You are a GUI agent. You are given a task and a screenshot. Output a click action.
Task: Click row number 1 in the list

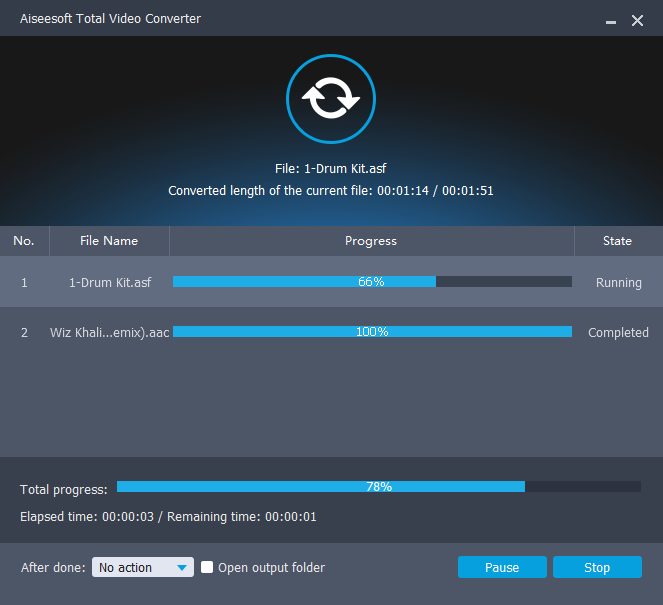[x=24, y=282]
